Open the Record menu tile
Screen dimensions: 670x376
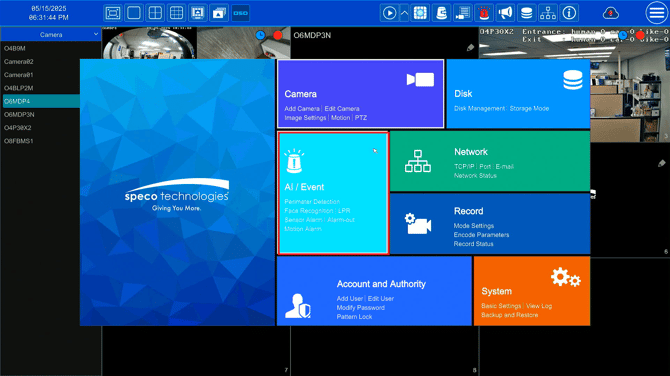(x=490, y=223)
